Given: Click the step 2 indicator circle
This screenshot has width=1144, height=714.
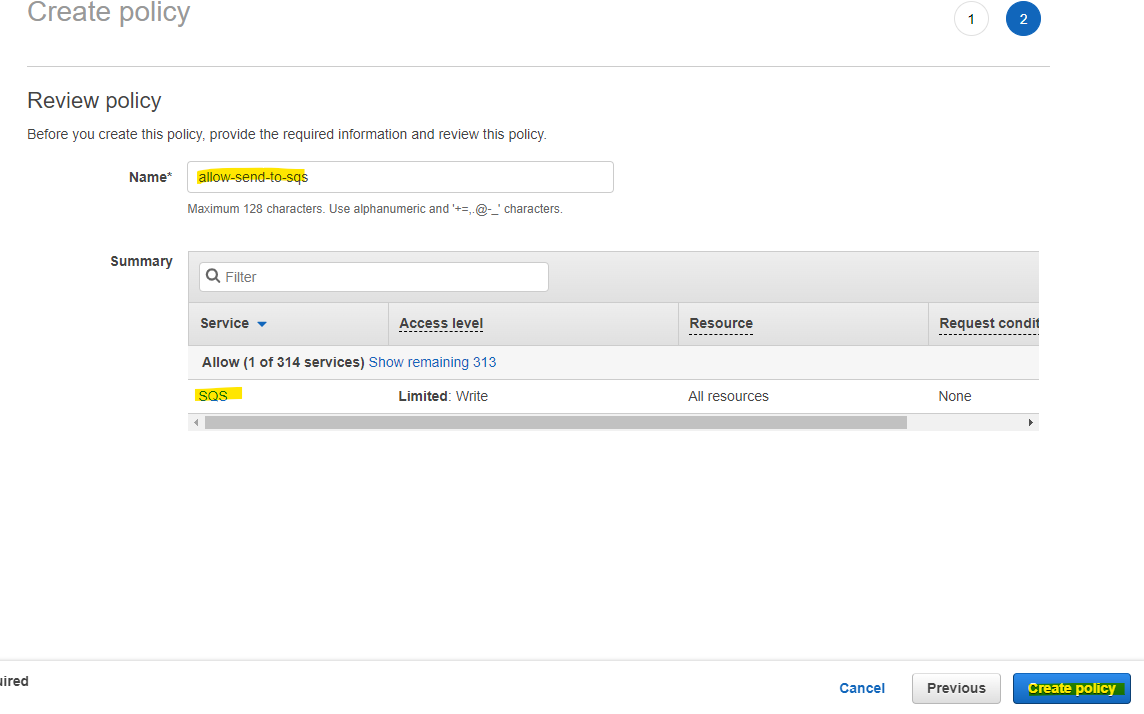Looking at the screenshot, I should point(1023,19).
